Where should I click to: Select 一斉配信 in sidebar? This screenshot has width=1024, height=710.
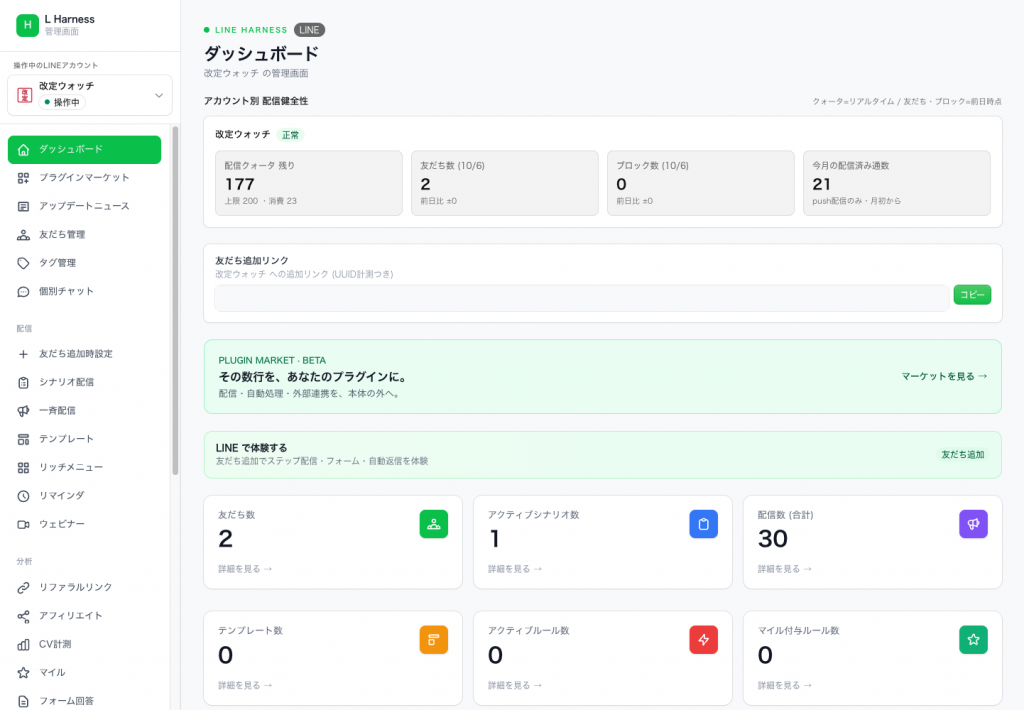click(84, 411)
